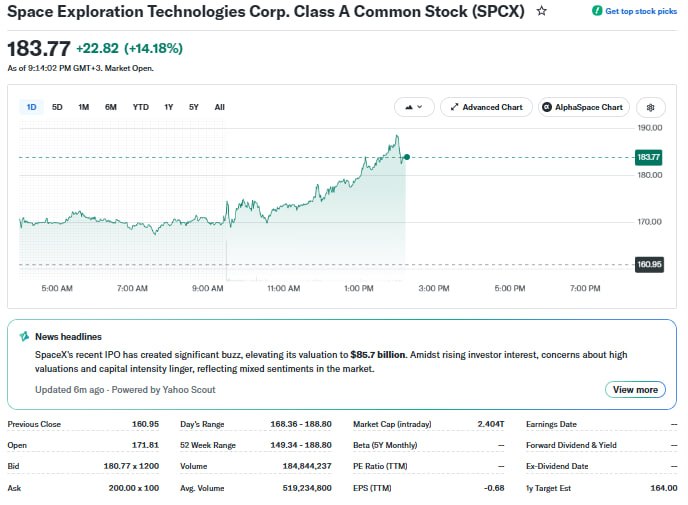
Task: Show the 1Y chart range
Action: pos(168,107)
